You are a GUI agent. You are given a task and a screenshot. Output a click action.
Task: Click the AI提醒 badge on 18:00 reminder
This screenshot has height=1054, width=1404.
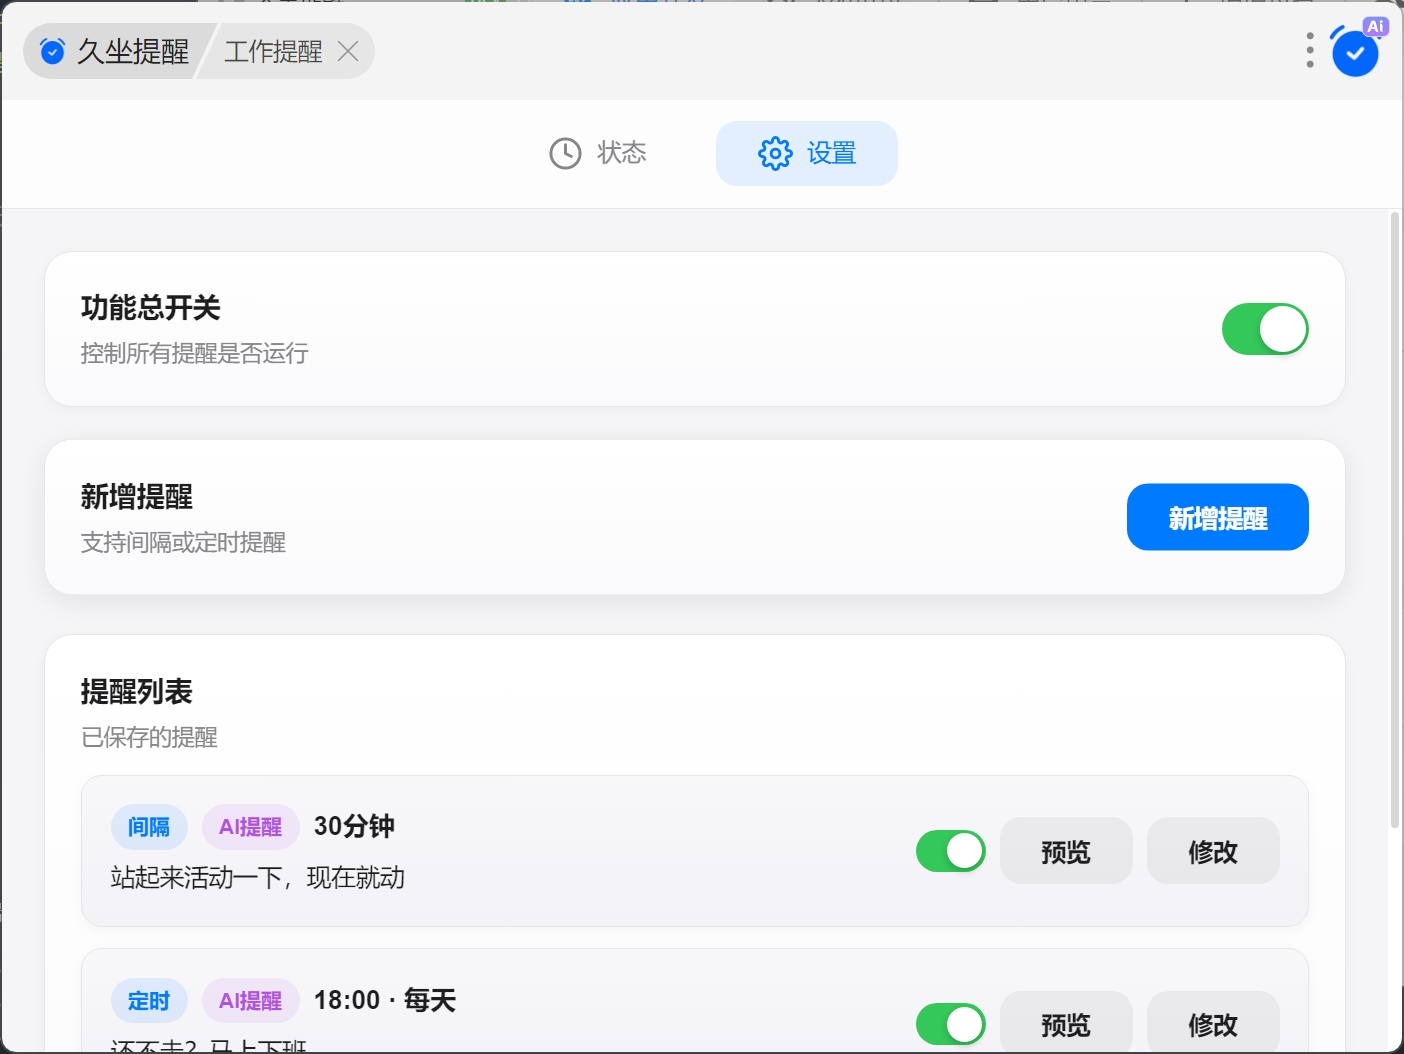click(251, 1000)
